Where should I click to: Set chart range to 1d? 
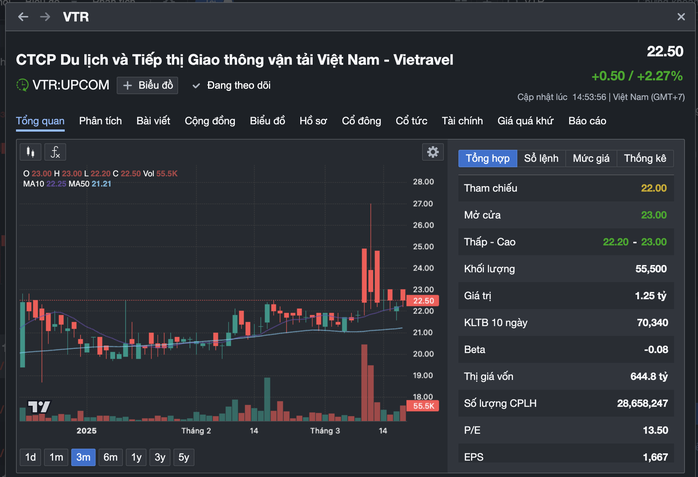[x=31, y=457]
